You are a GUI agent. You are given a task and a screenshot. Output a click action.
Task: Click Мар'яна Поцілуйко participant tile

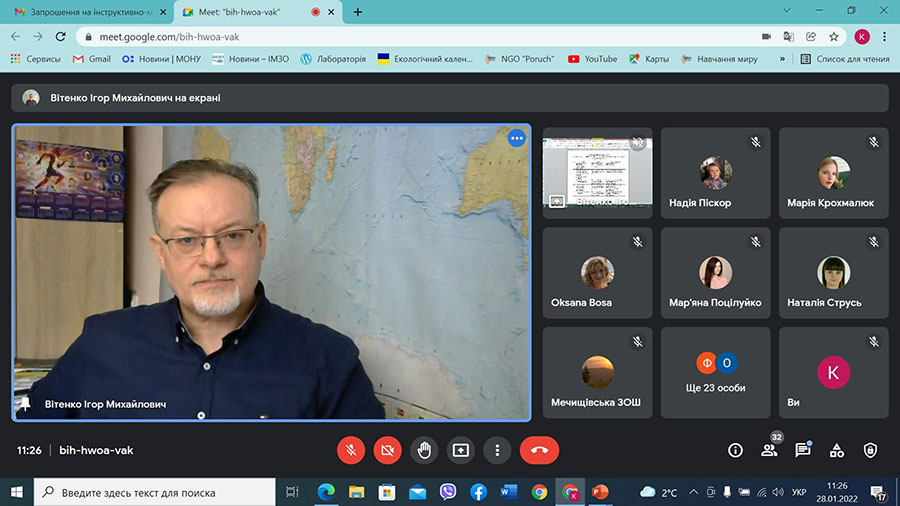[x=716, y=273]
